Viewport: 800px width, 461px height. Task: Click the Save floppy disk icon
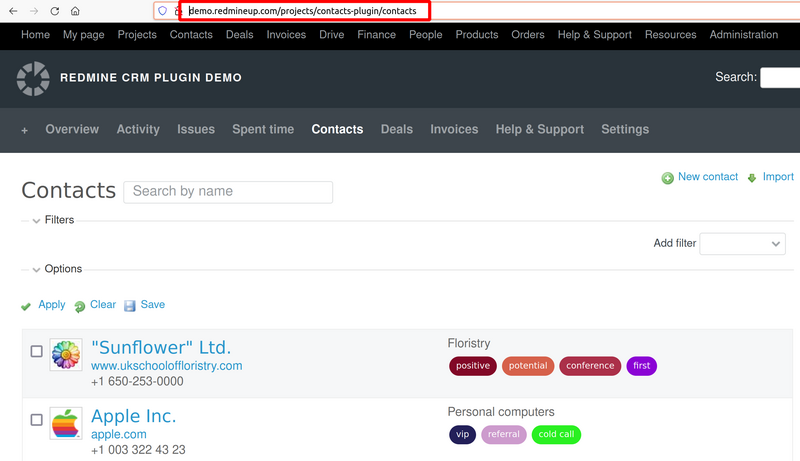coord(130,306)
